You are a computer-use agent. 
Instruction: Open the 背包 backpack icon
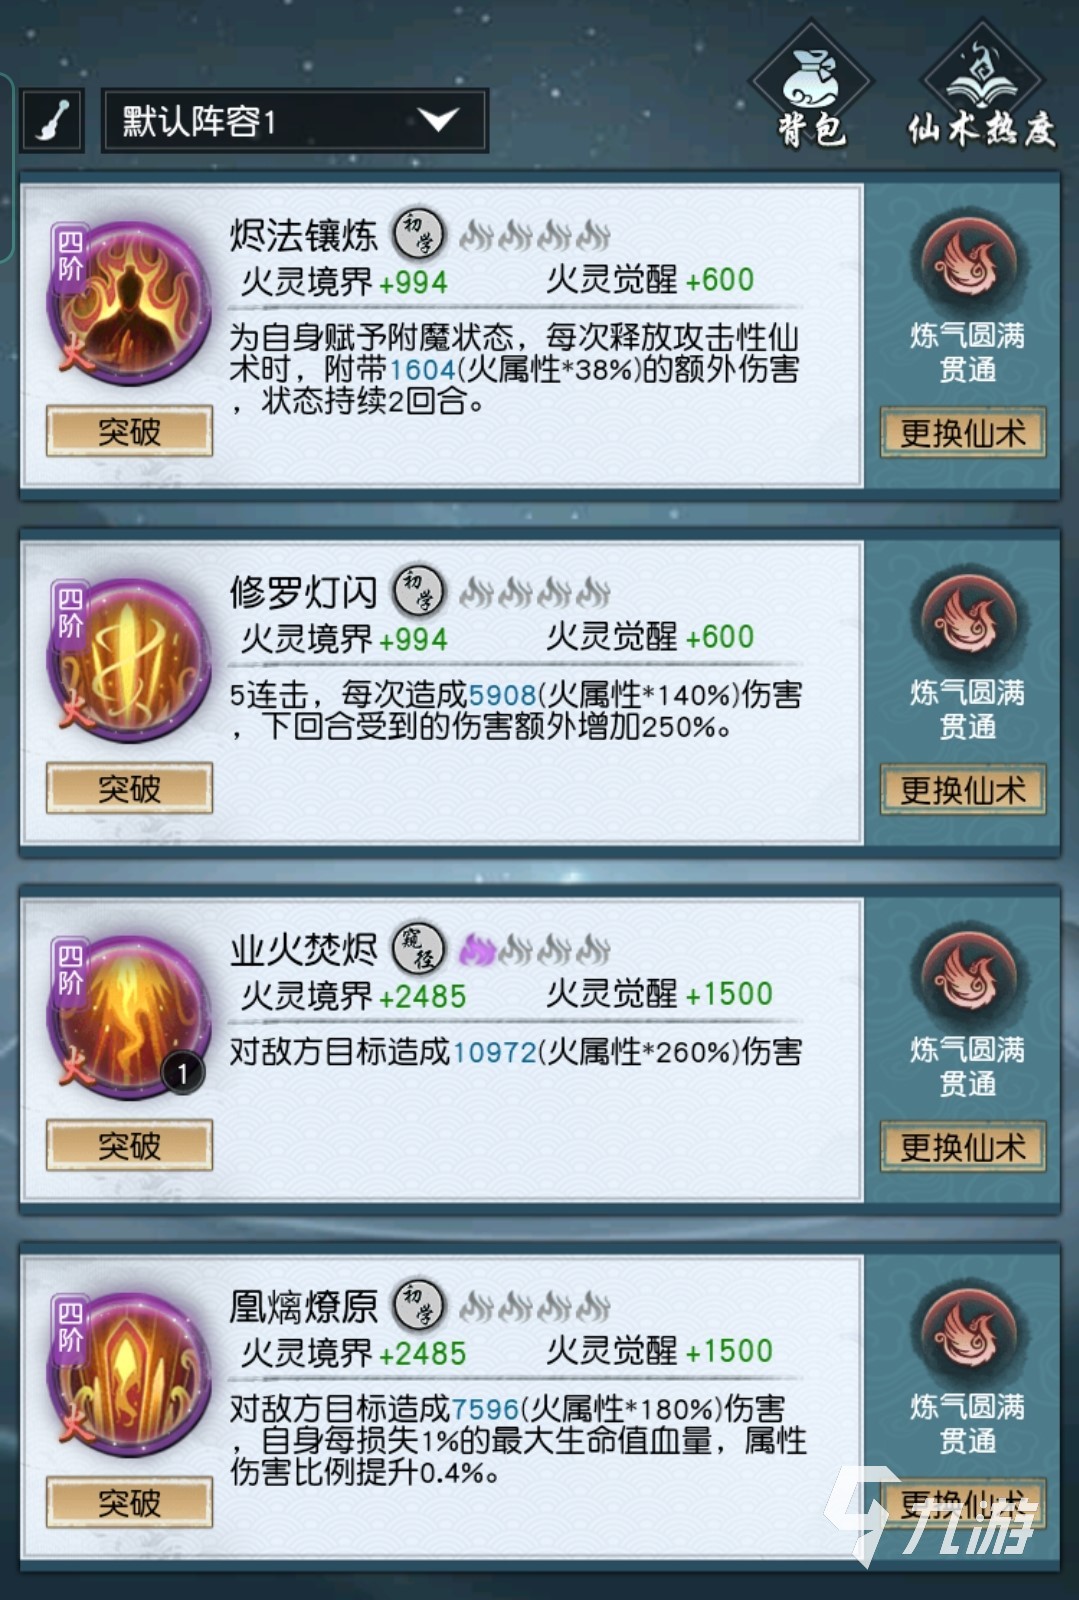click(x=811, y=87)
